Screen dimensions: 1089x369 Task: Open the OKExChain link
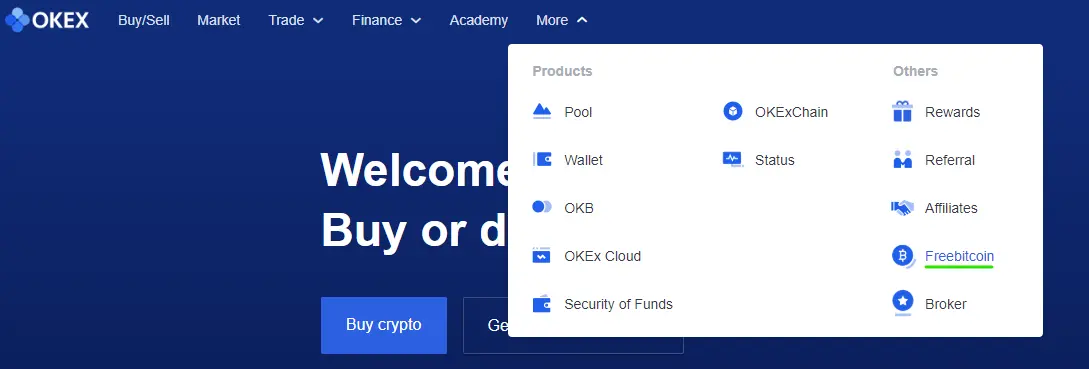791,112
